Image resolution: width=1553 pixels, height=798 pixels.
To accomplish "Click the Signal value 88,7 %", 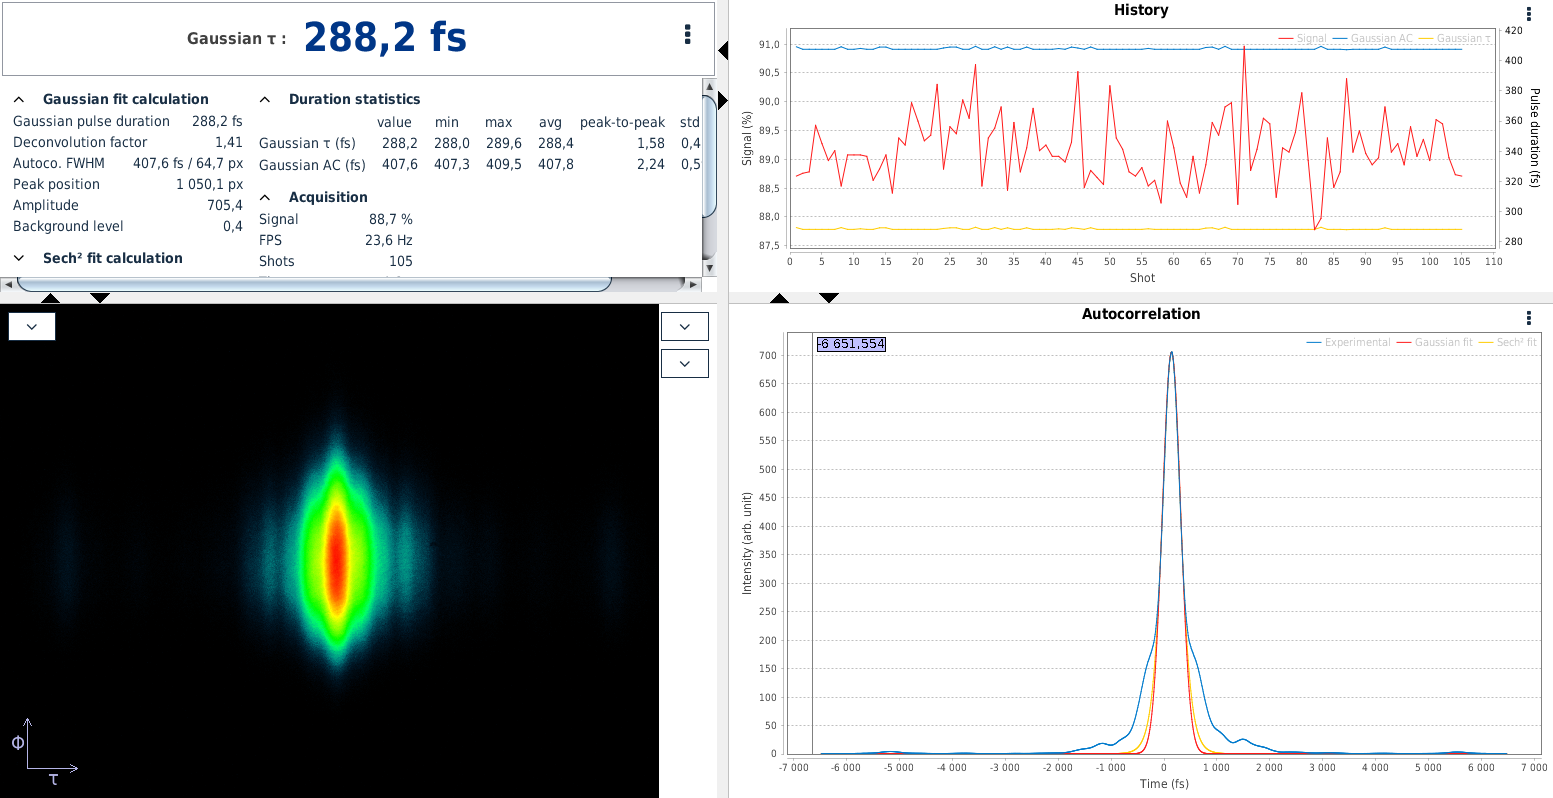I will pyautogui.click(x=391, y=219).
